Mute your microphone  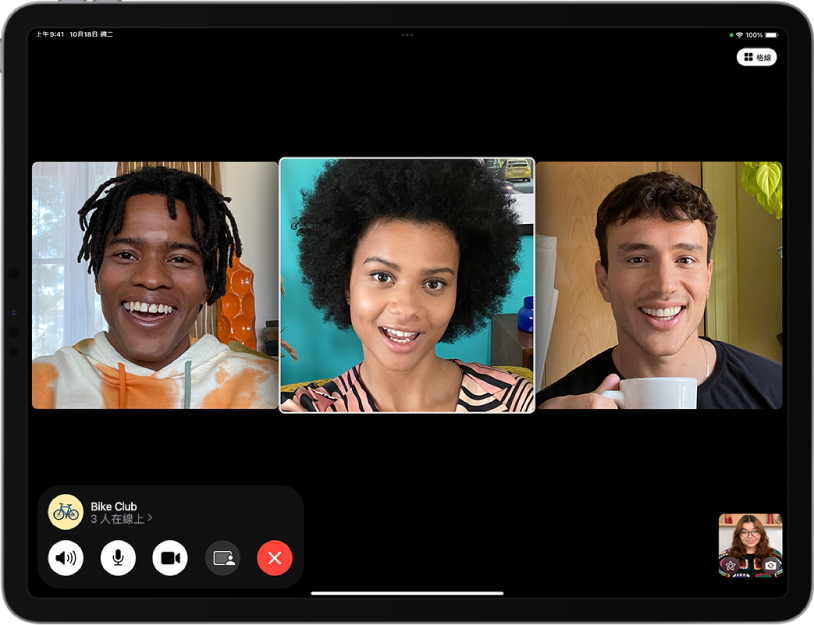(118, 557)
